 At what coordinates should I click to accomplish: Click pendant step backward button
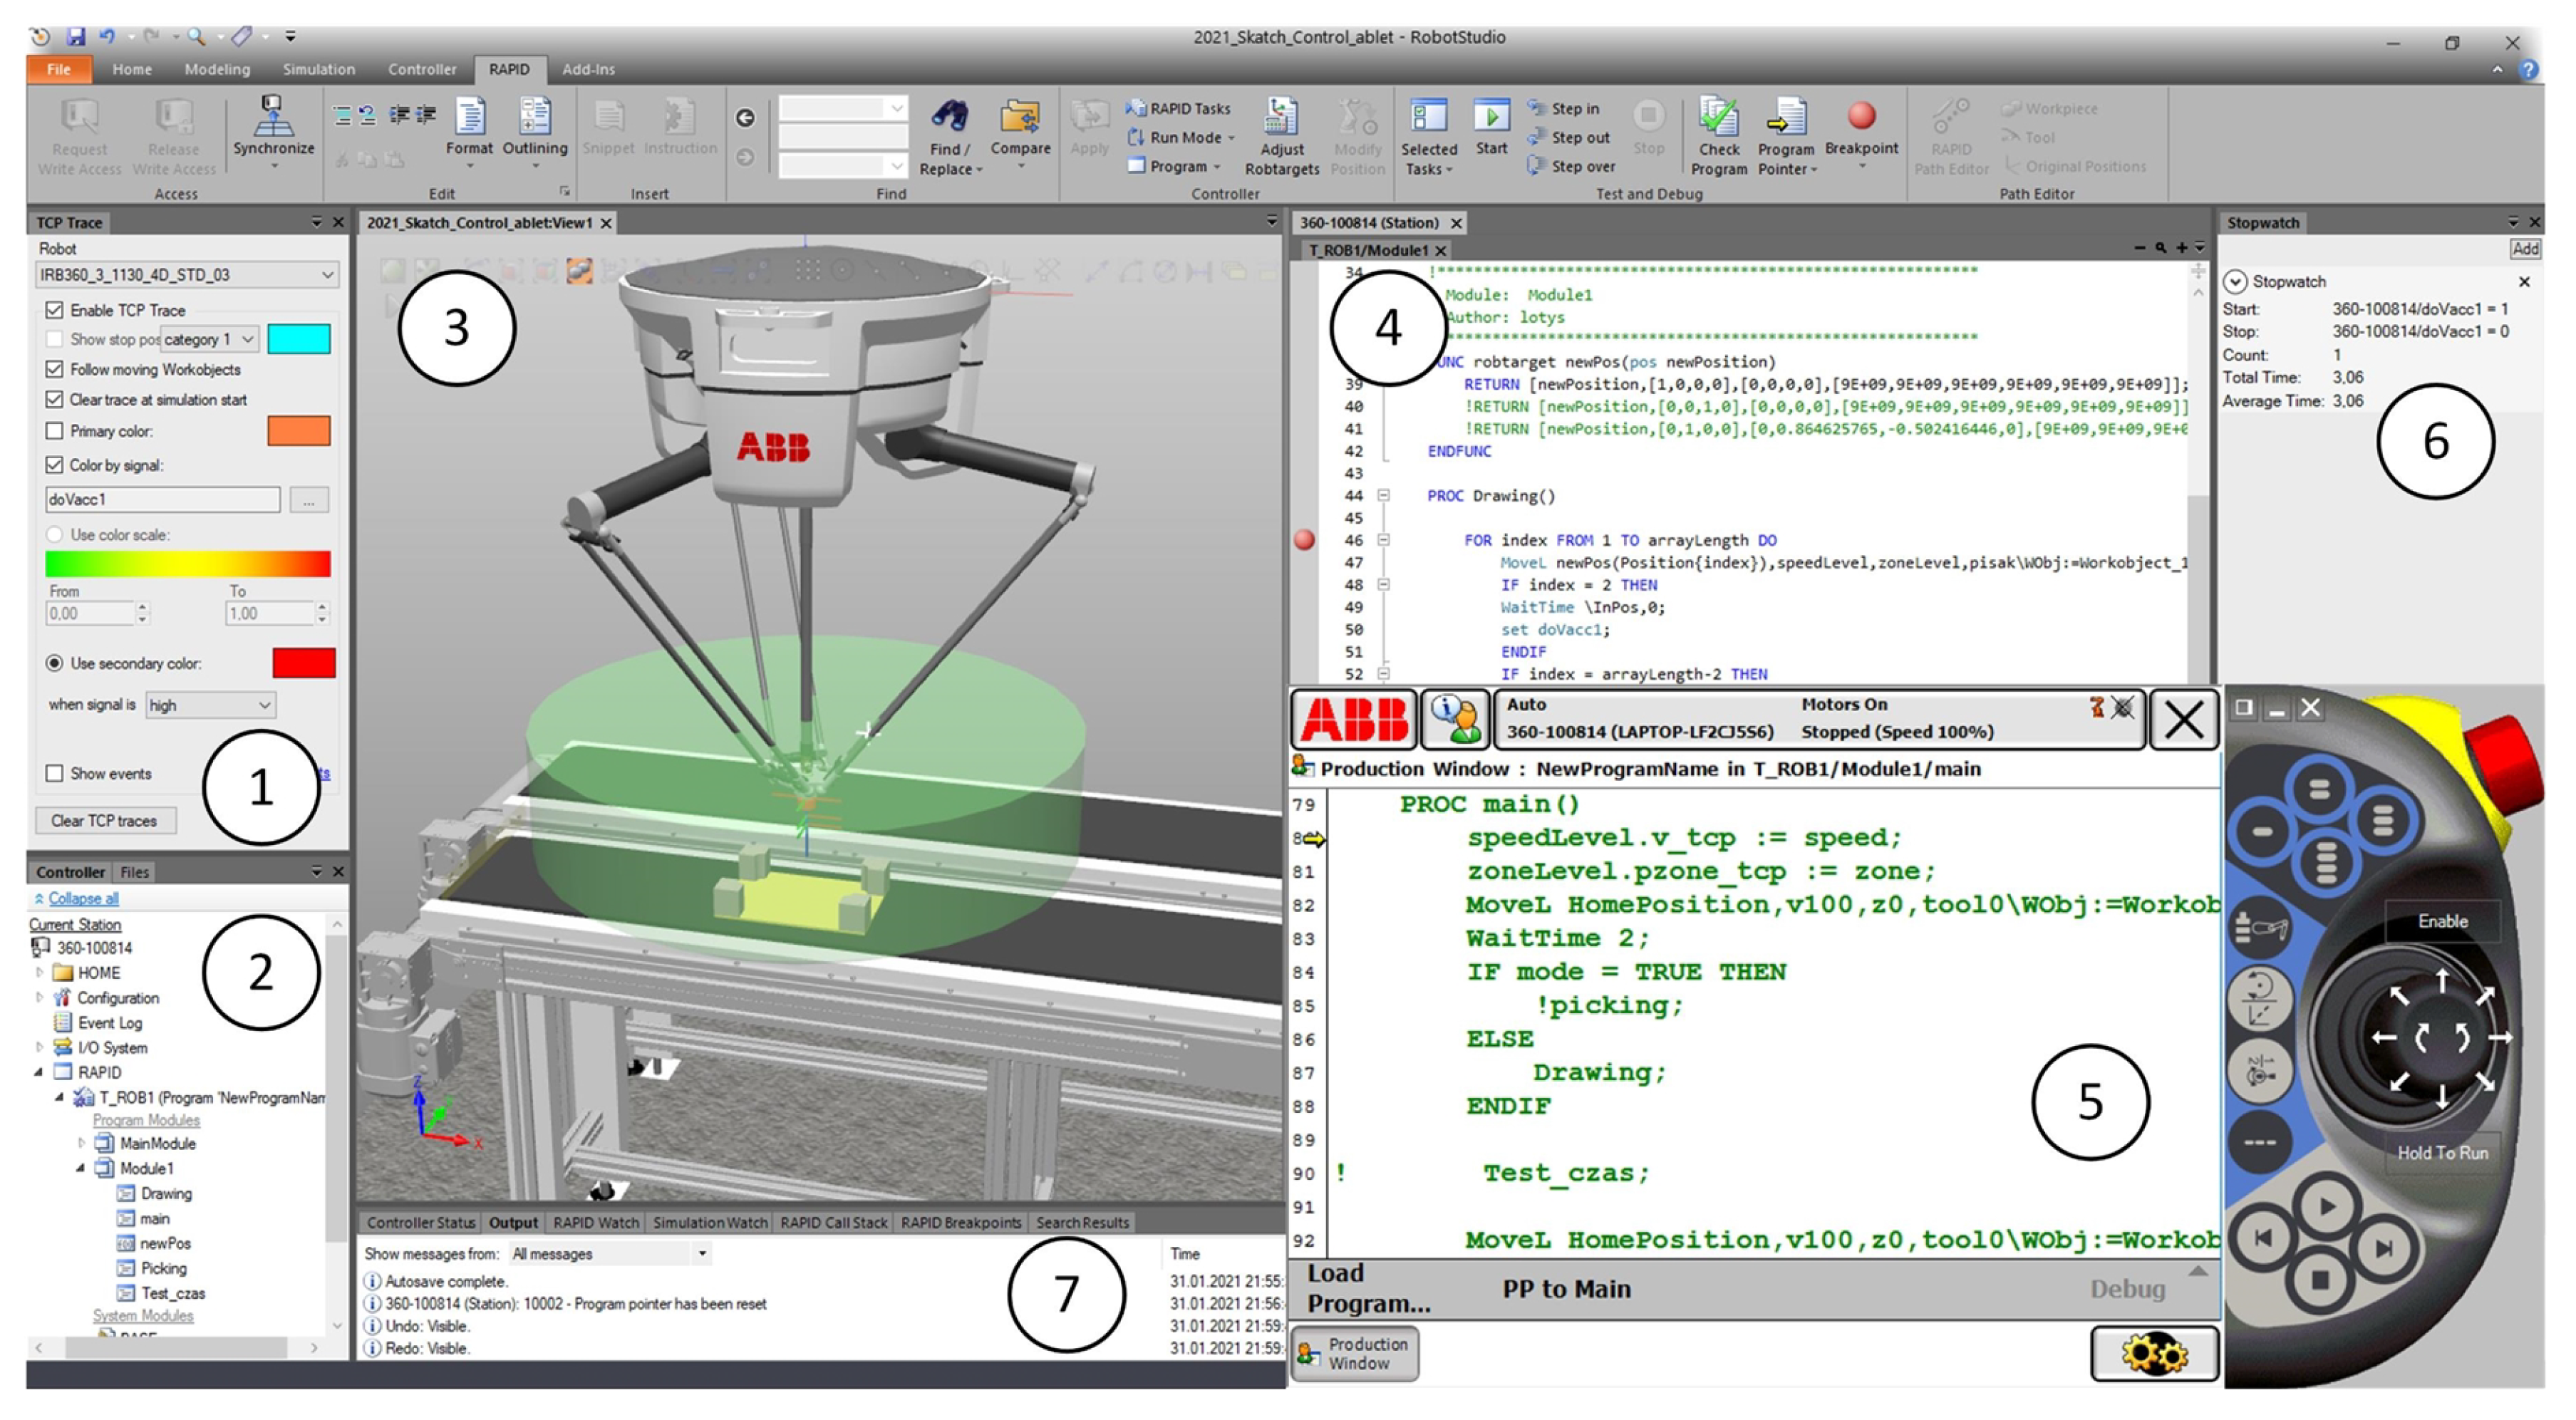click(x=2263, y=1239)
